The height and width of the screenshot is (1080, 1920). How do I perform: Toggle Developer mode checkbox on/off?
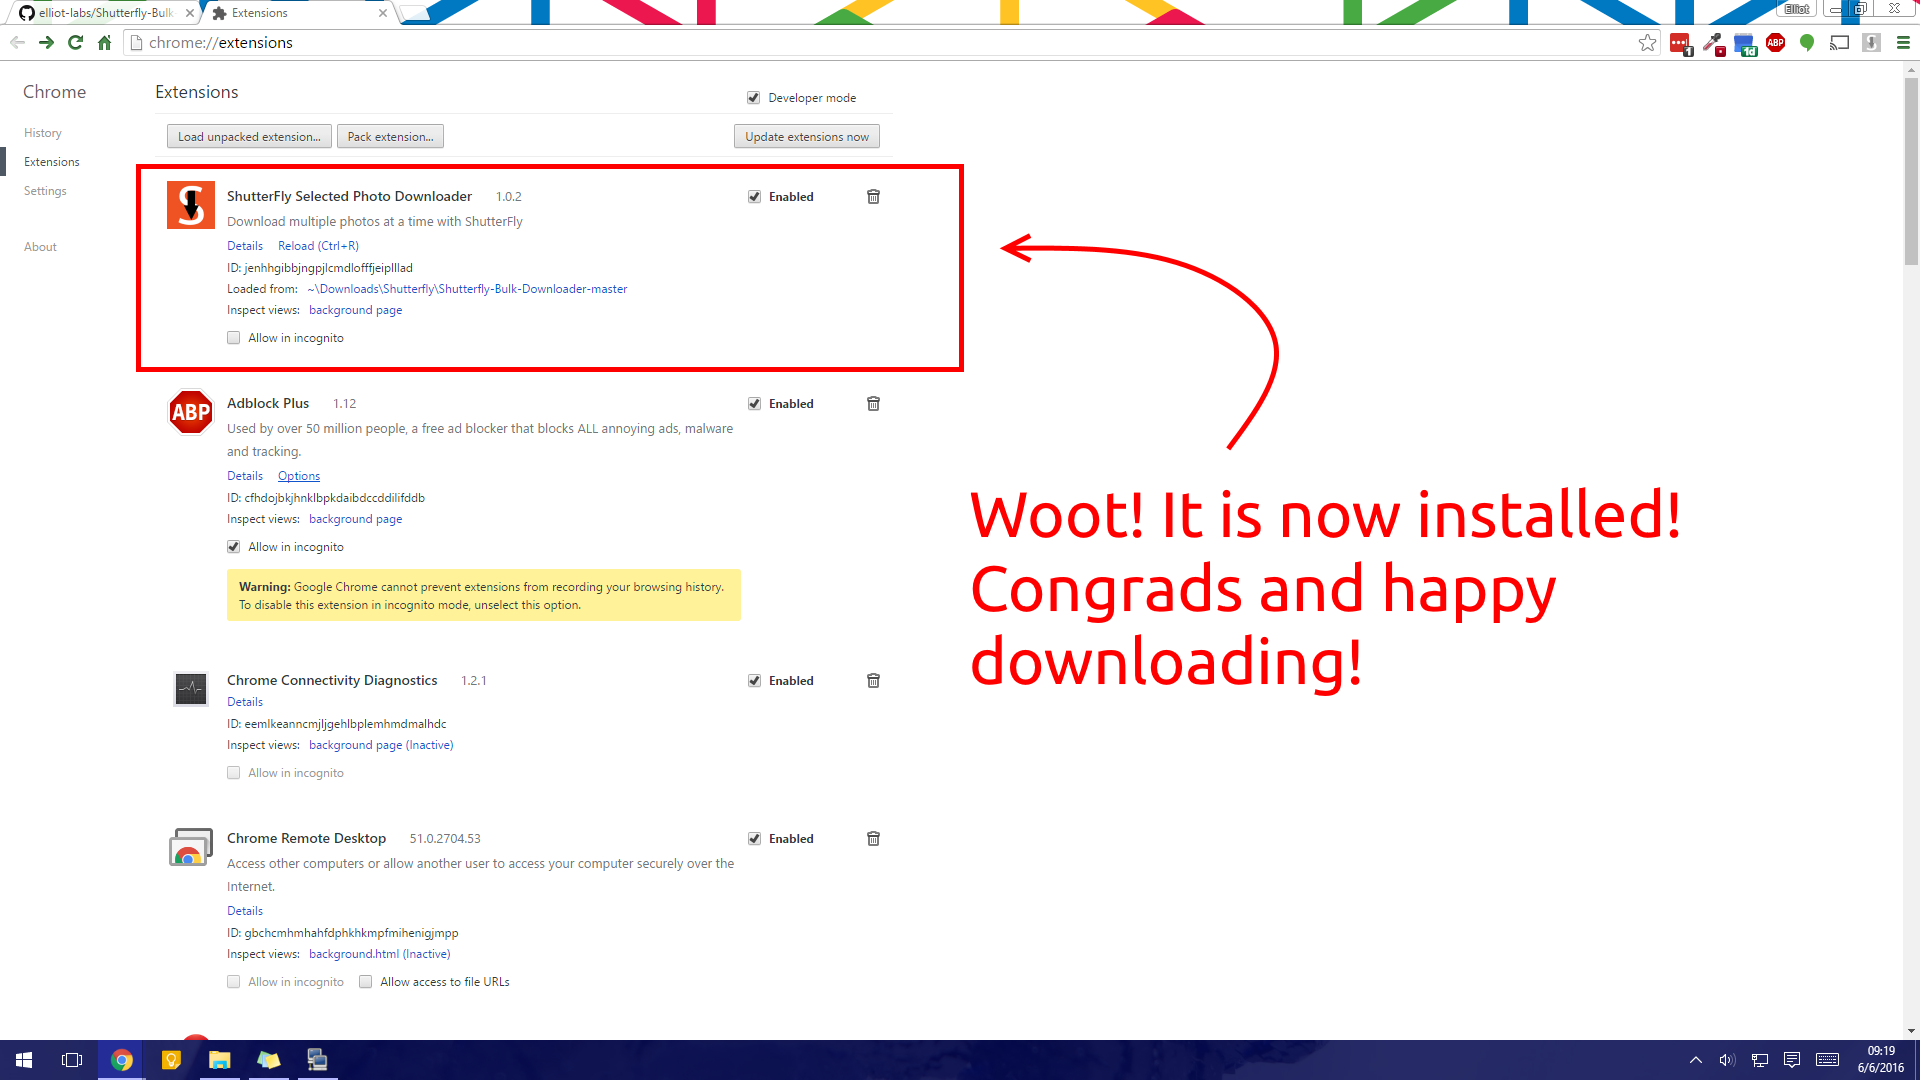754,98
